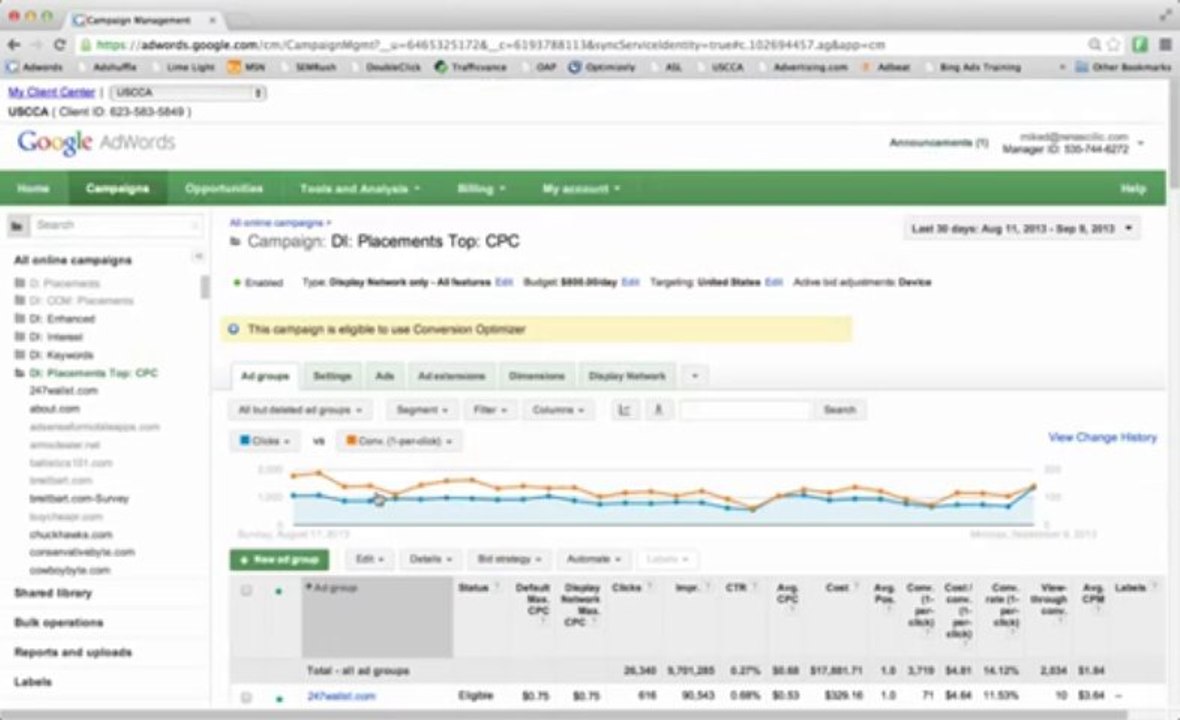Click the browser forward arrow
This screenshot has width=1180, height=720.
pos(36,45)
